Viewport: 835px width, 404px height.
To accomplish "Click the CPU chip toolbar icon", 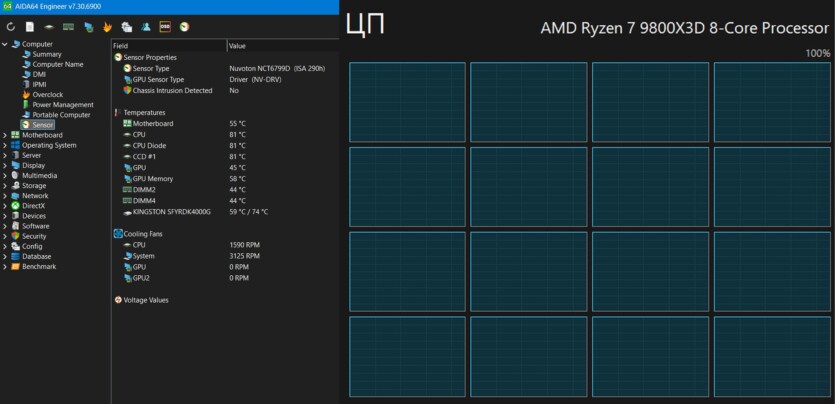I will click(49, 27).
